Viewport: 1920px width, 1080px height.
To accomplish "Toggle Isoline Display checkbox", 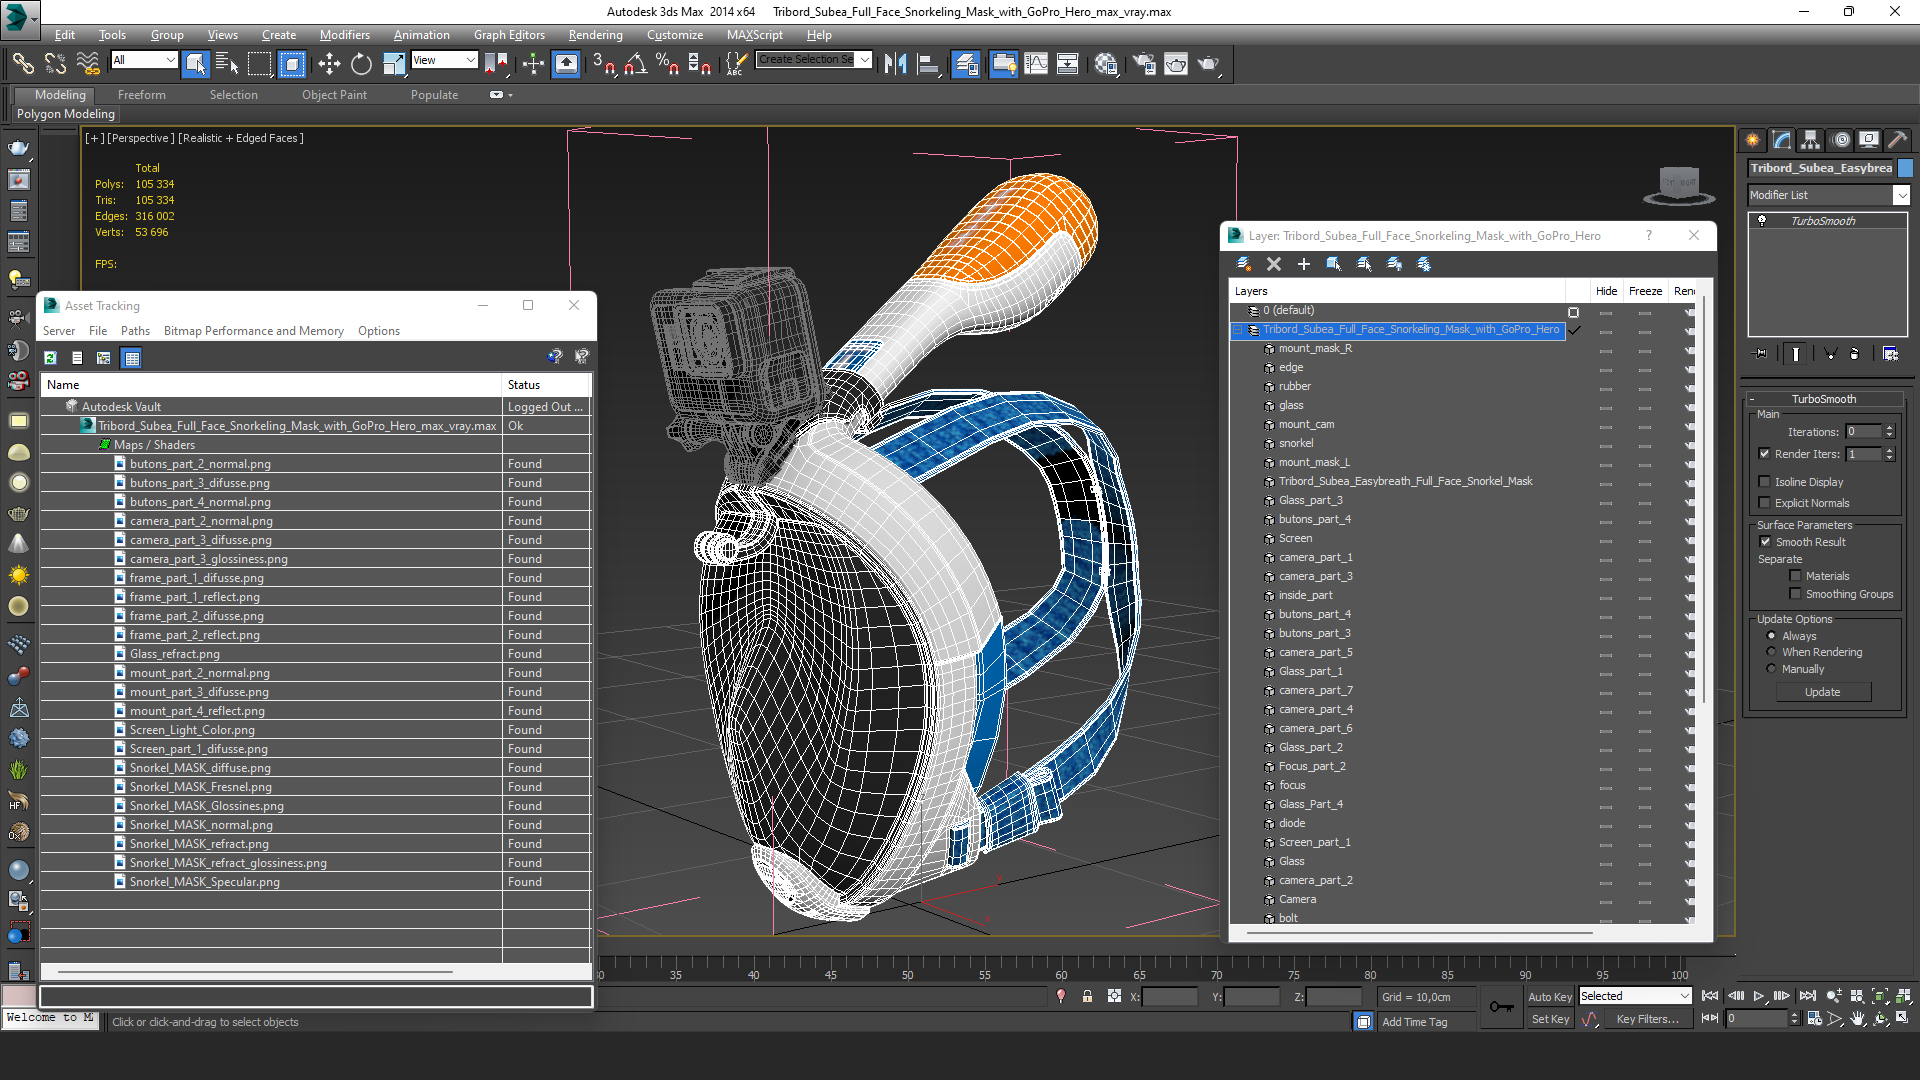I will [x=1765, y=482].
